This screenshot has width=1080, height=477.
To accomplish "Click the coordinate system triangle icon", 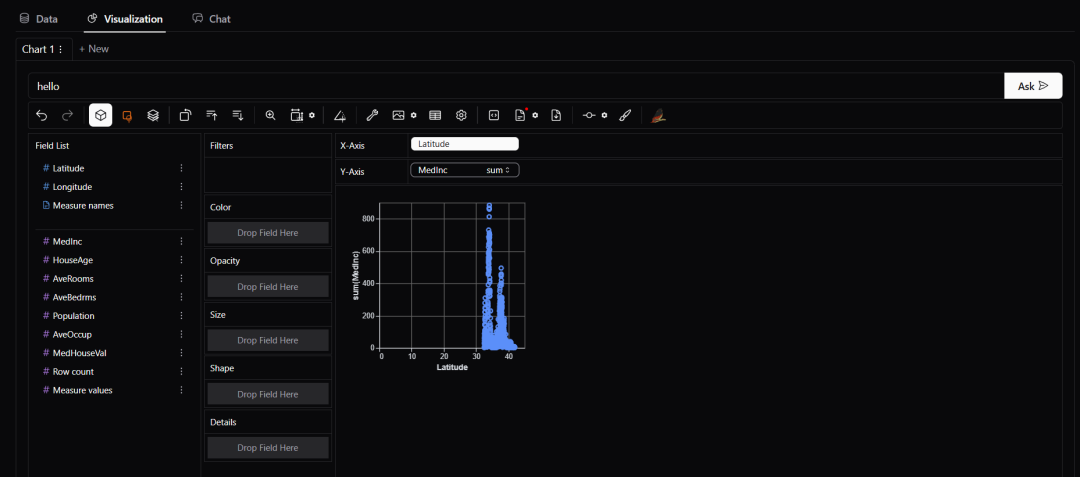I will coord(340,116).
